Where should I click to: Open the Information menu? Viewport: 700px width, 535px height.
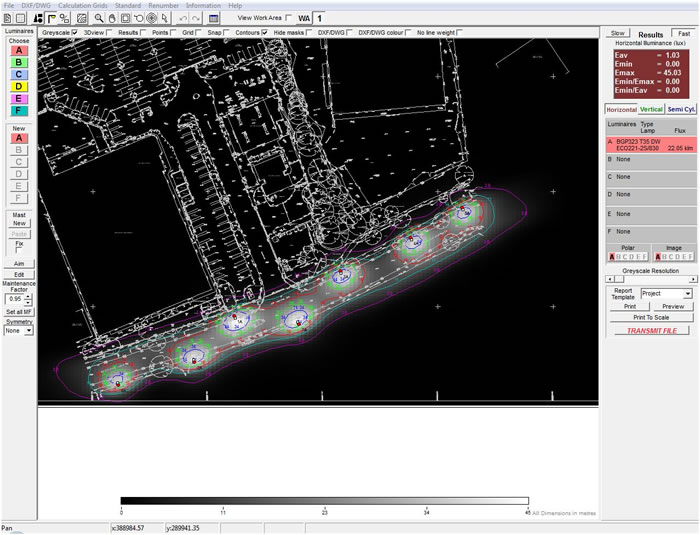pos(203,6)
